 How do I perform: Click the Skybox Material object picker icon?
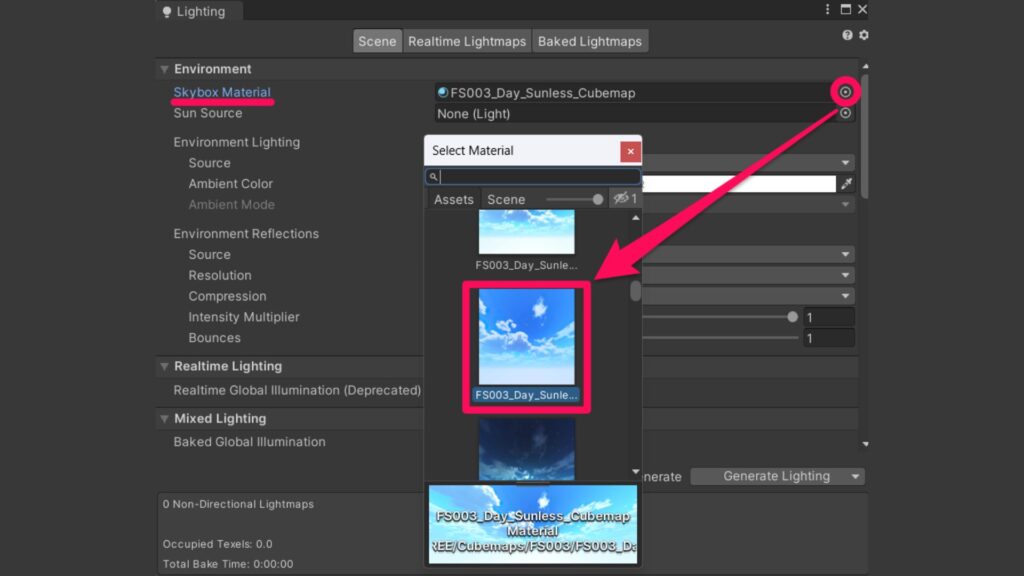point(846,91)
